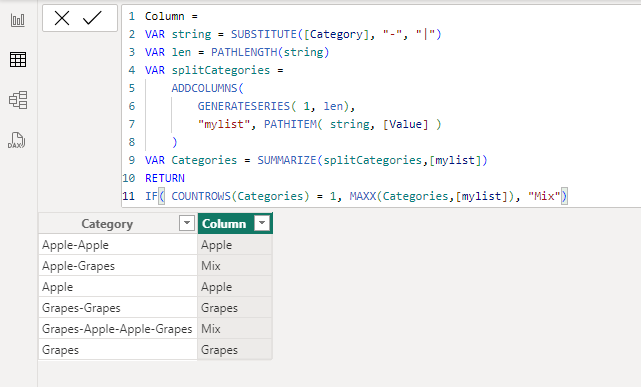Viewport: 641px width, 387px height.
Task: Click ADDCOLUMNS in the formula
Action: (204, 88)
